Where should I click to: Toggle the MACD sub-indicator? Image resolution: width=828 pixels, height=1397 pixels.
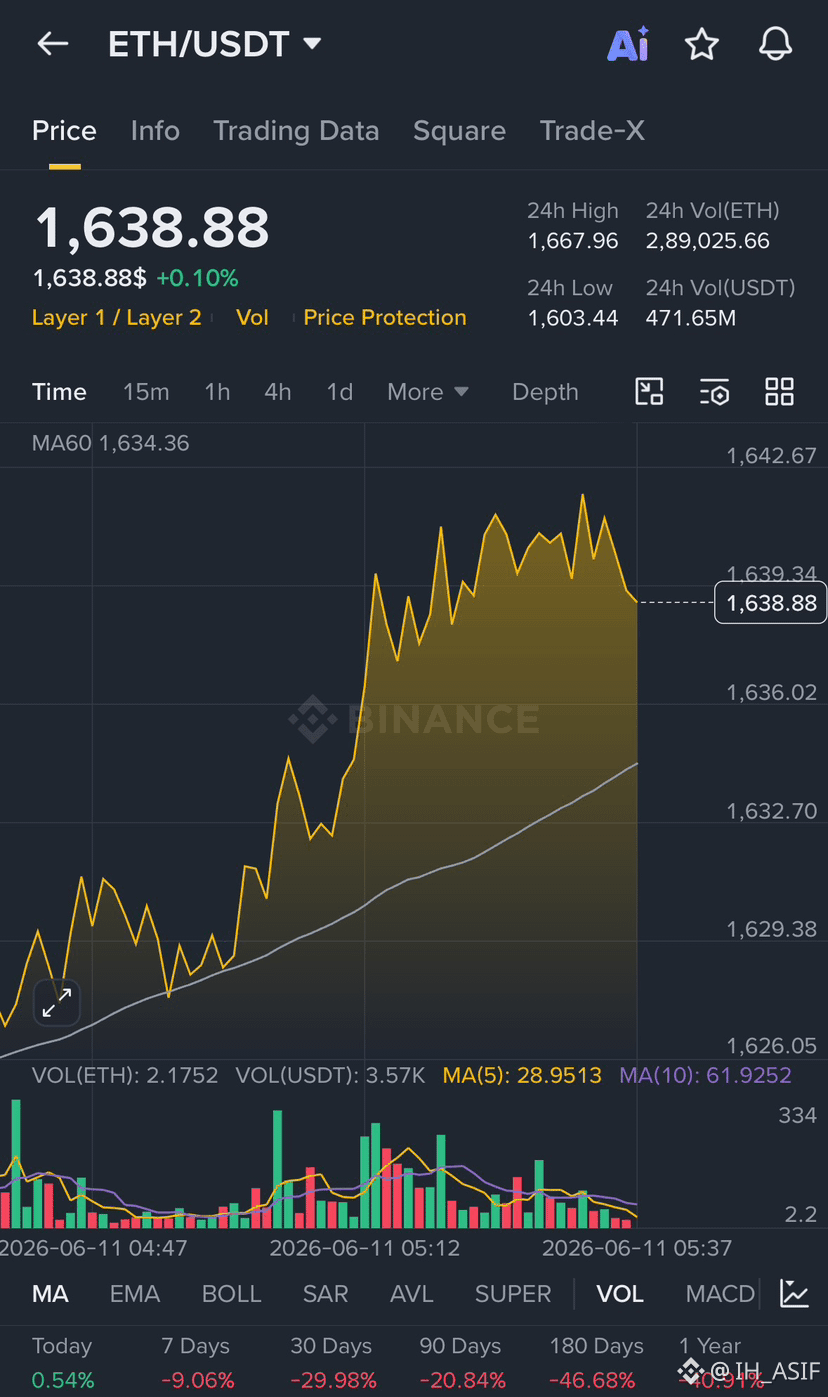[720, 1294]
